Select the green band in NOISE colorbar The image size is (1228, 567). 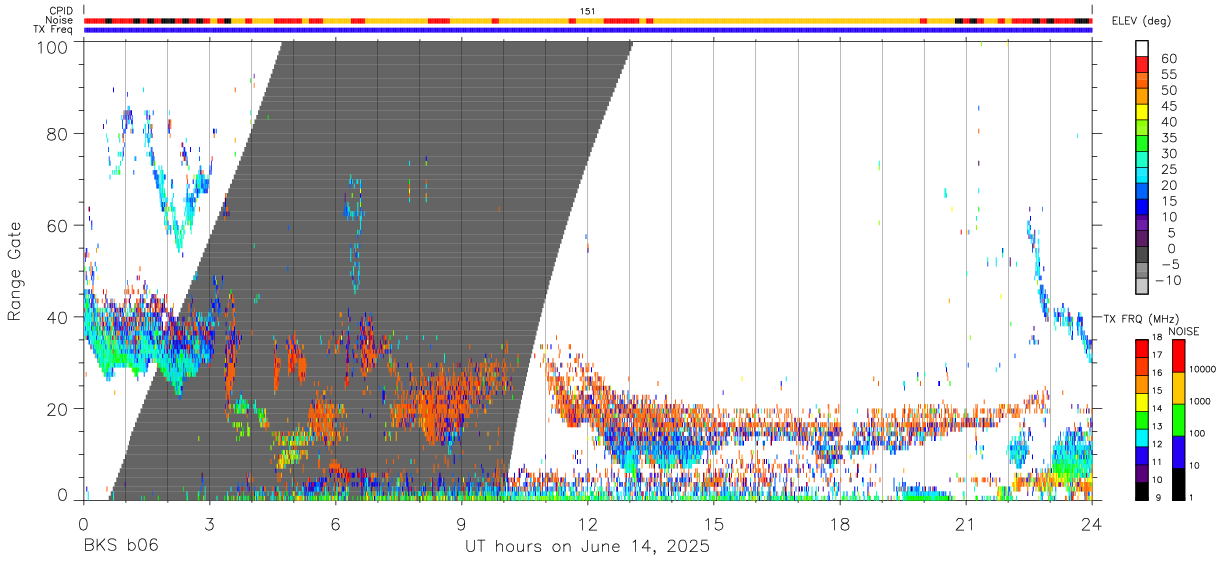tap(1179, 420)
